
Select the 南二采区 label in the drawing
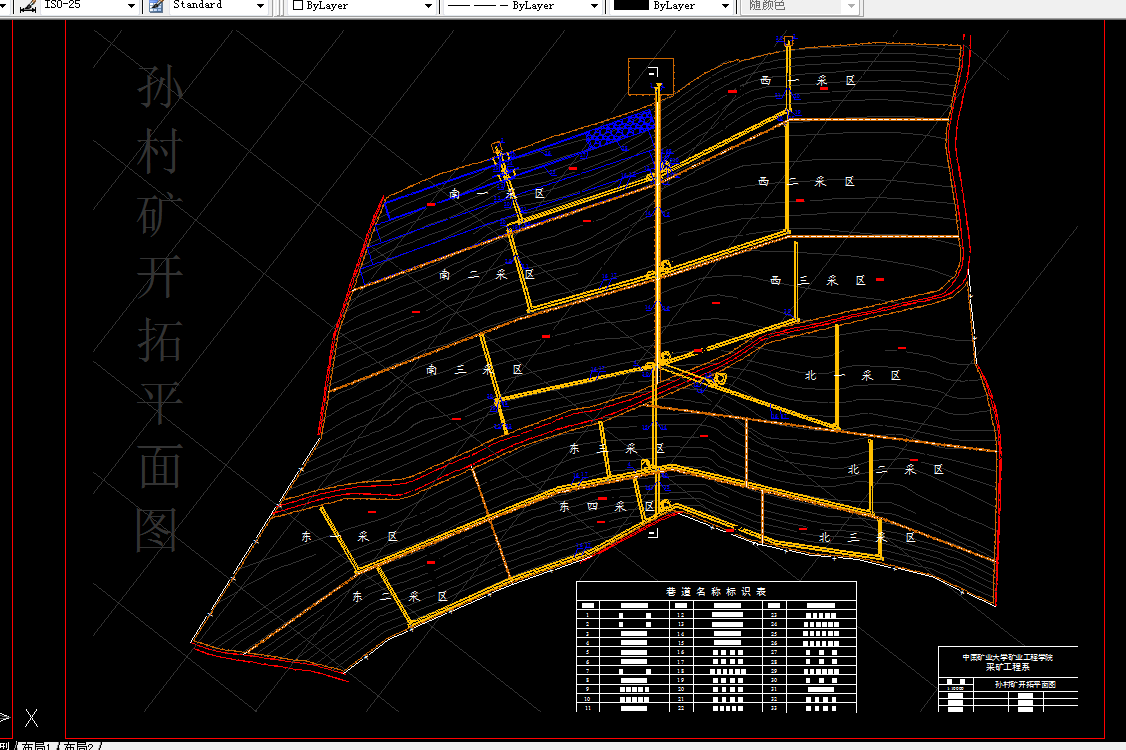487,274
